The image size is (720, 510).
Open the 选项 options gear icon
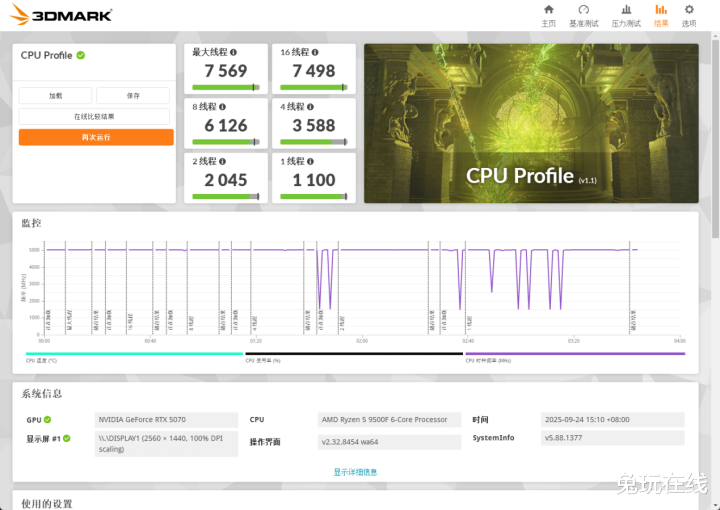click(689, 10)
